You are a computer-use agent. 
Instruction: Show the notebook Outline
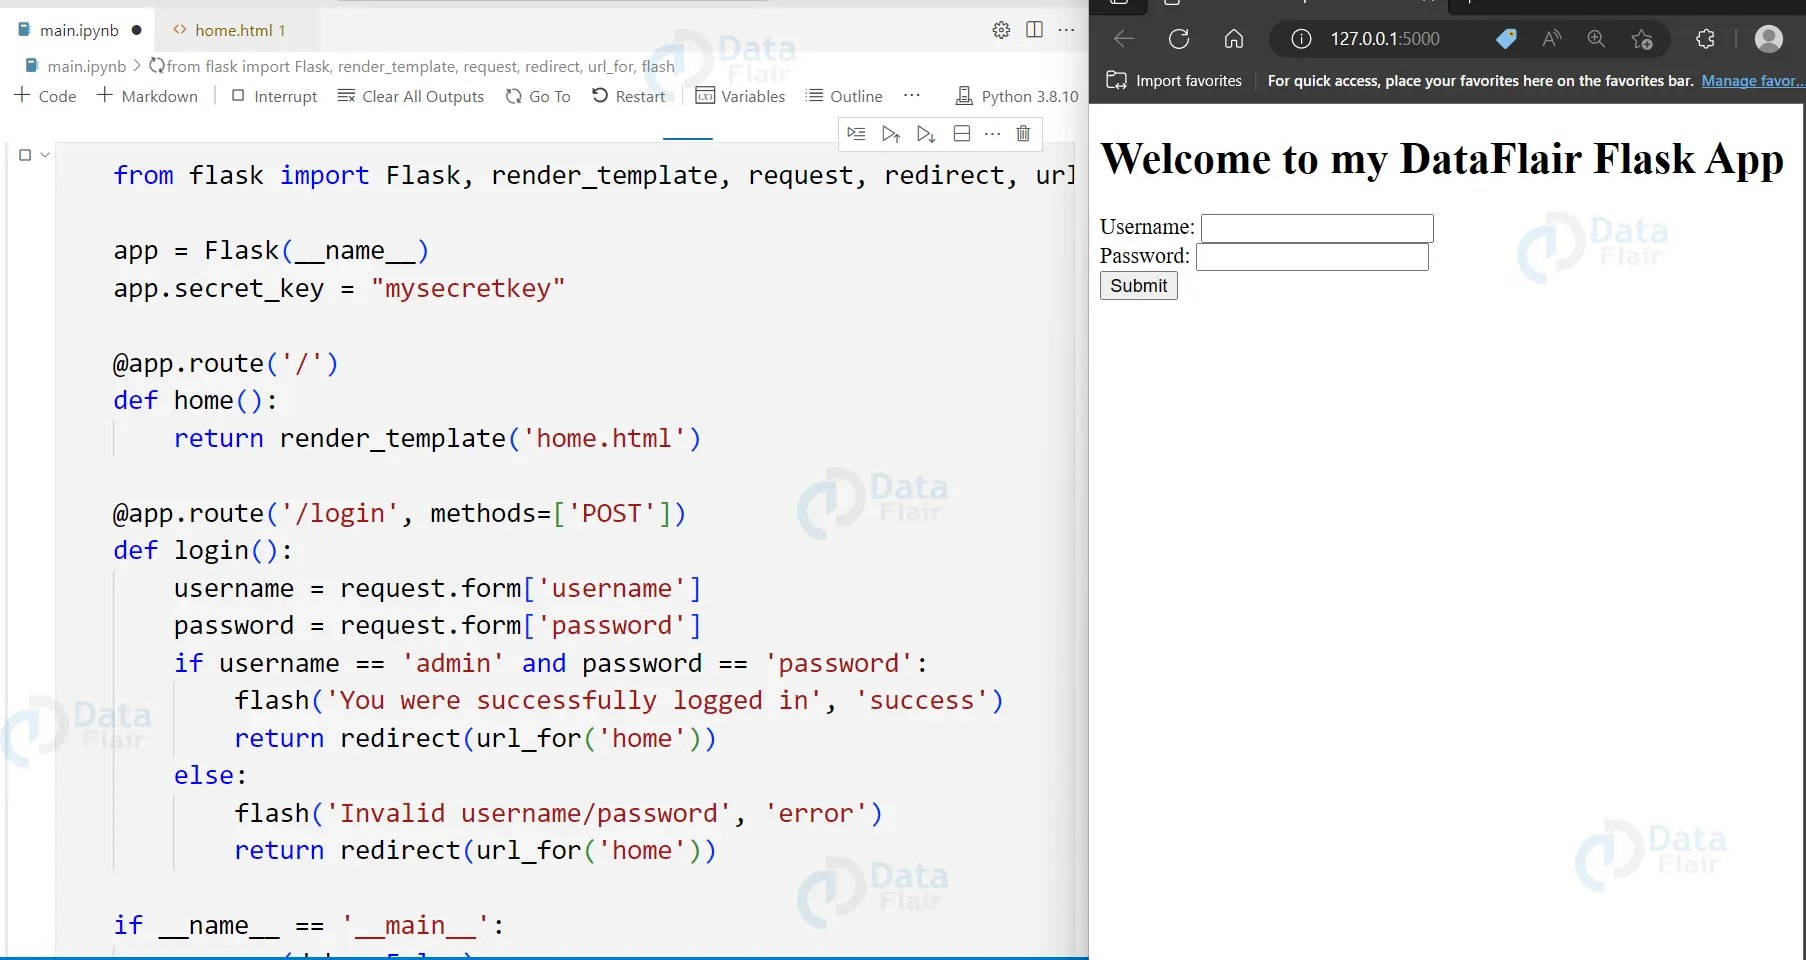click(843, 96)
